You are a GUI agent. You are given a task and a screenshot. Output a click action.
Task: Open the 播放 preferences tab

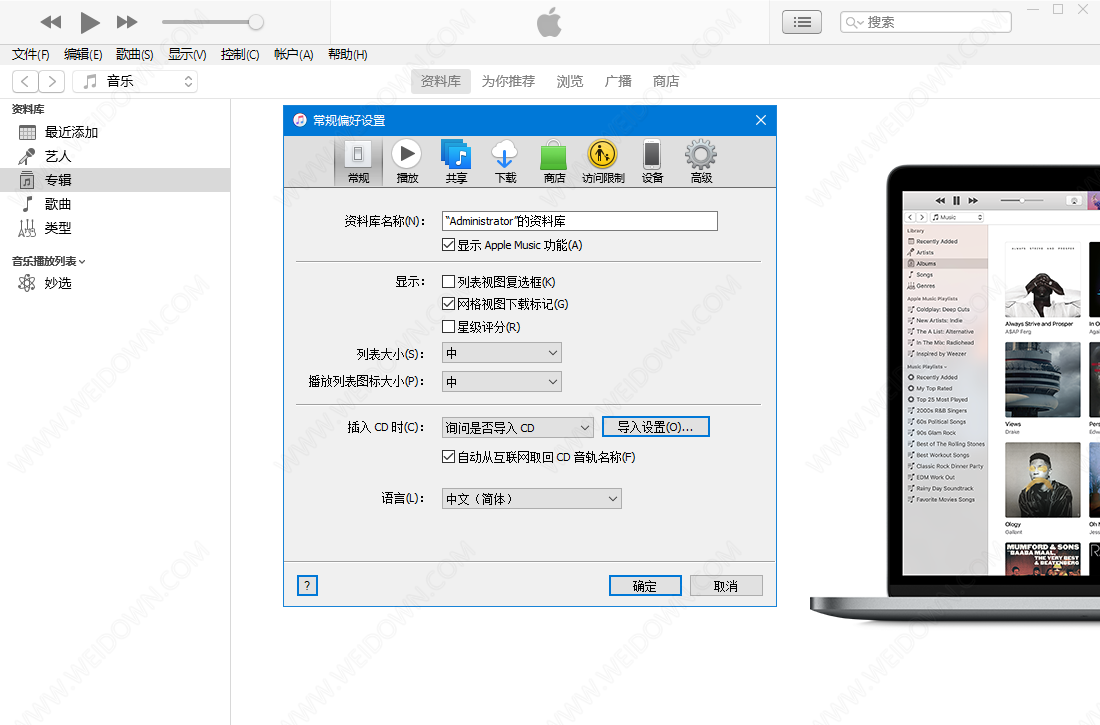pyautogui.click(x=407, y=162)
